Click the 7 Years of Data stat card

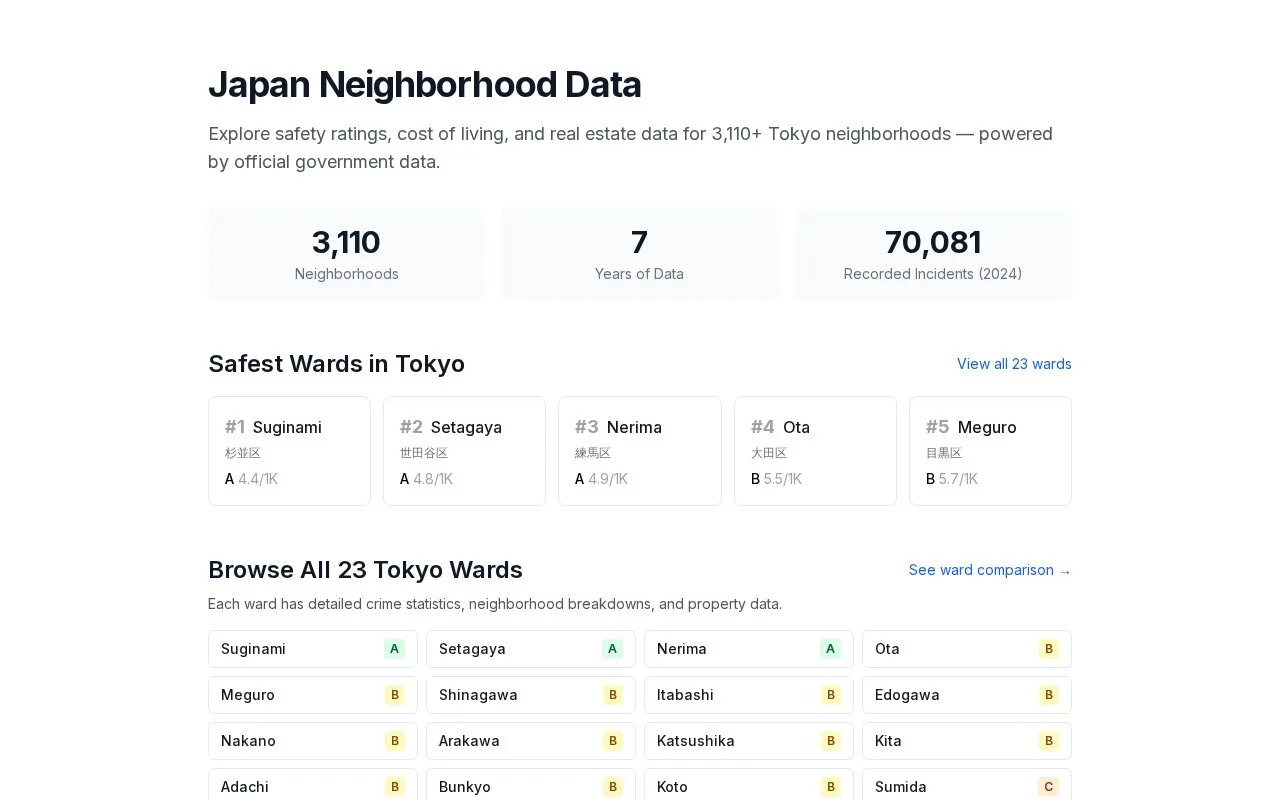point(640,254)
